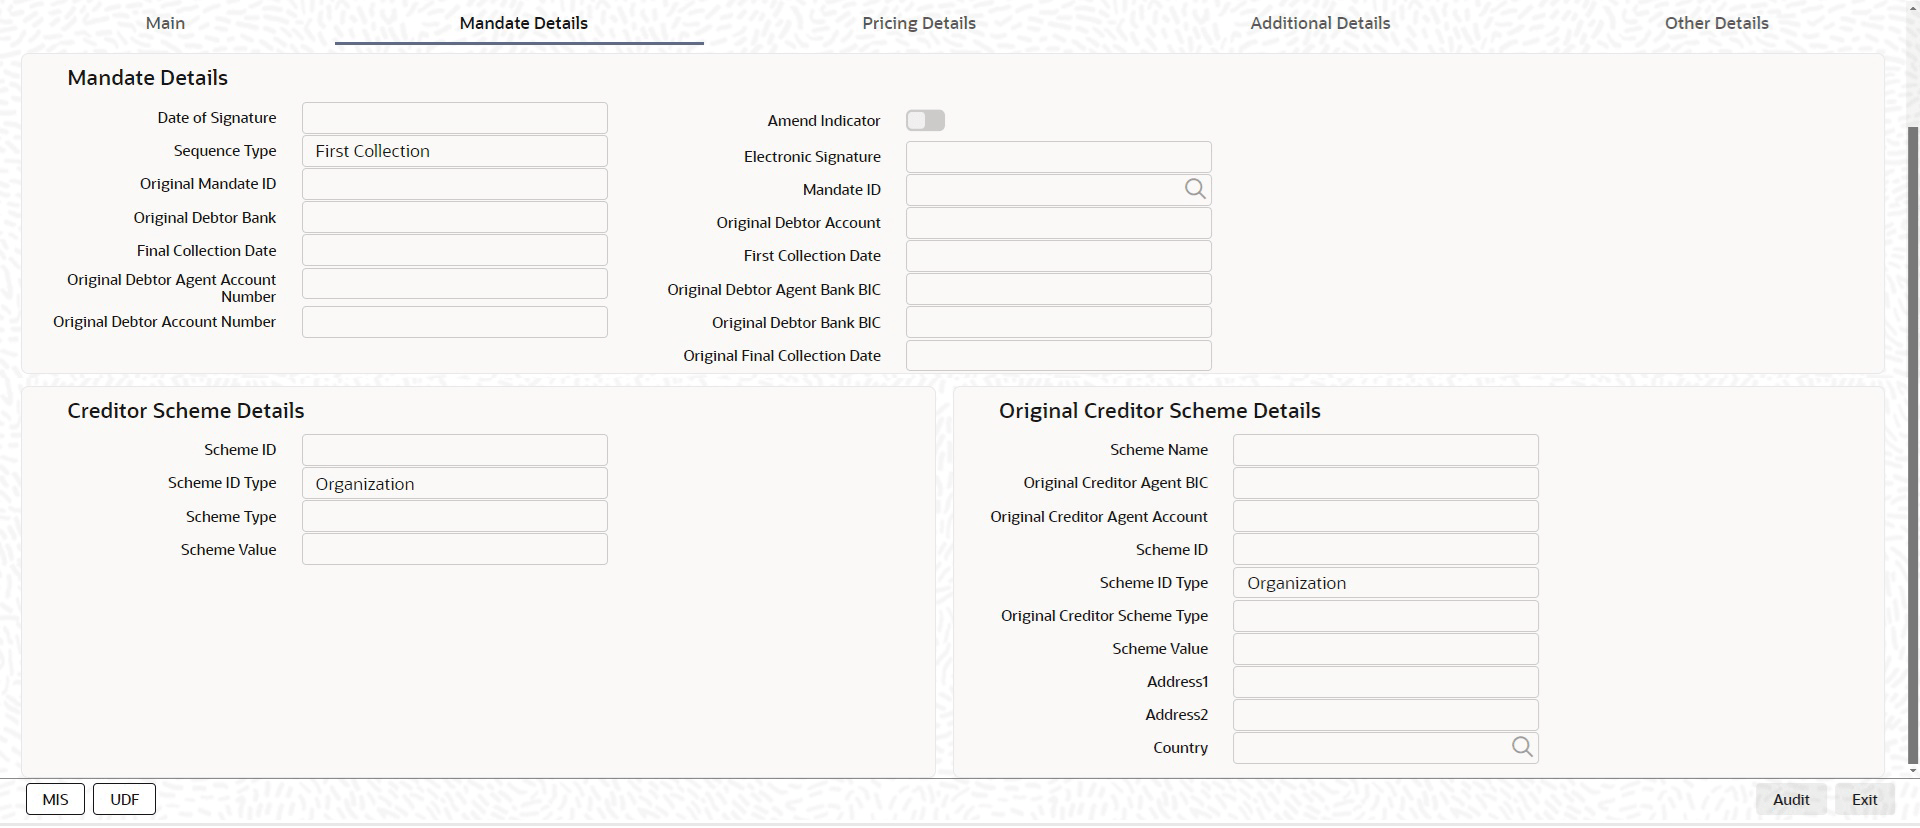Image resolution: width=1920 pixels, height=828 pixels.
Task: Select the Original Creditor Agent Account field
Action: coord(1386,516)
